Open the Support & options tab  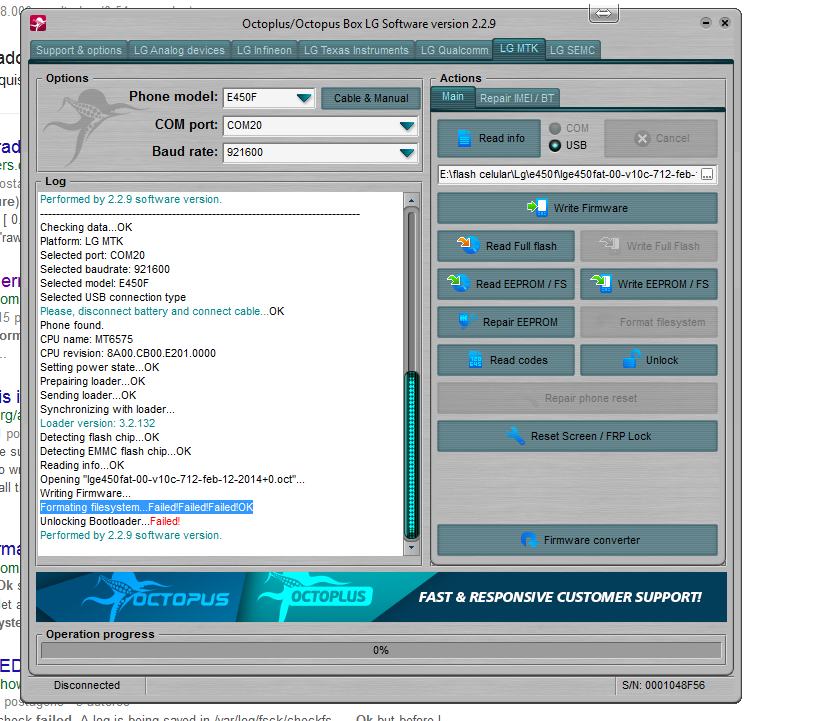(x=79, y=50)
